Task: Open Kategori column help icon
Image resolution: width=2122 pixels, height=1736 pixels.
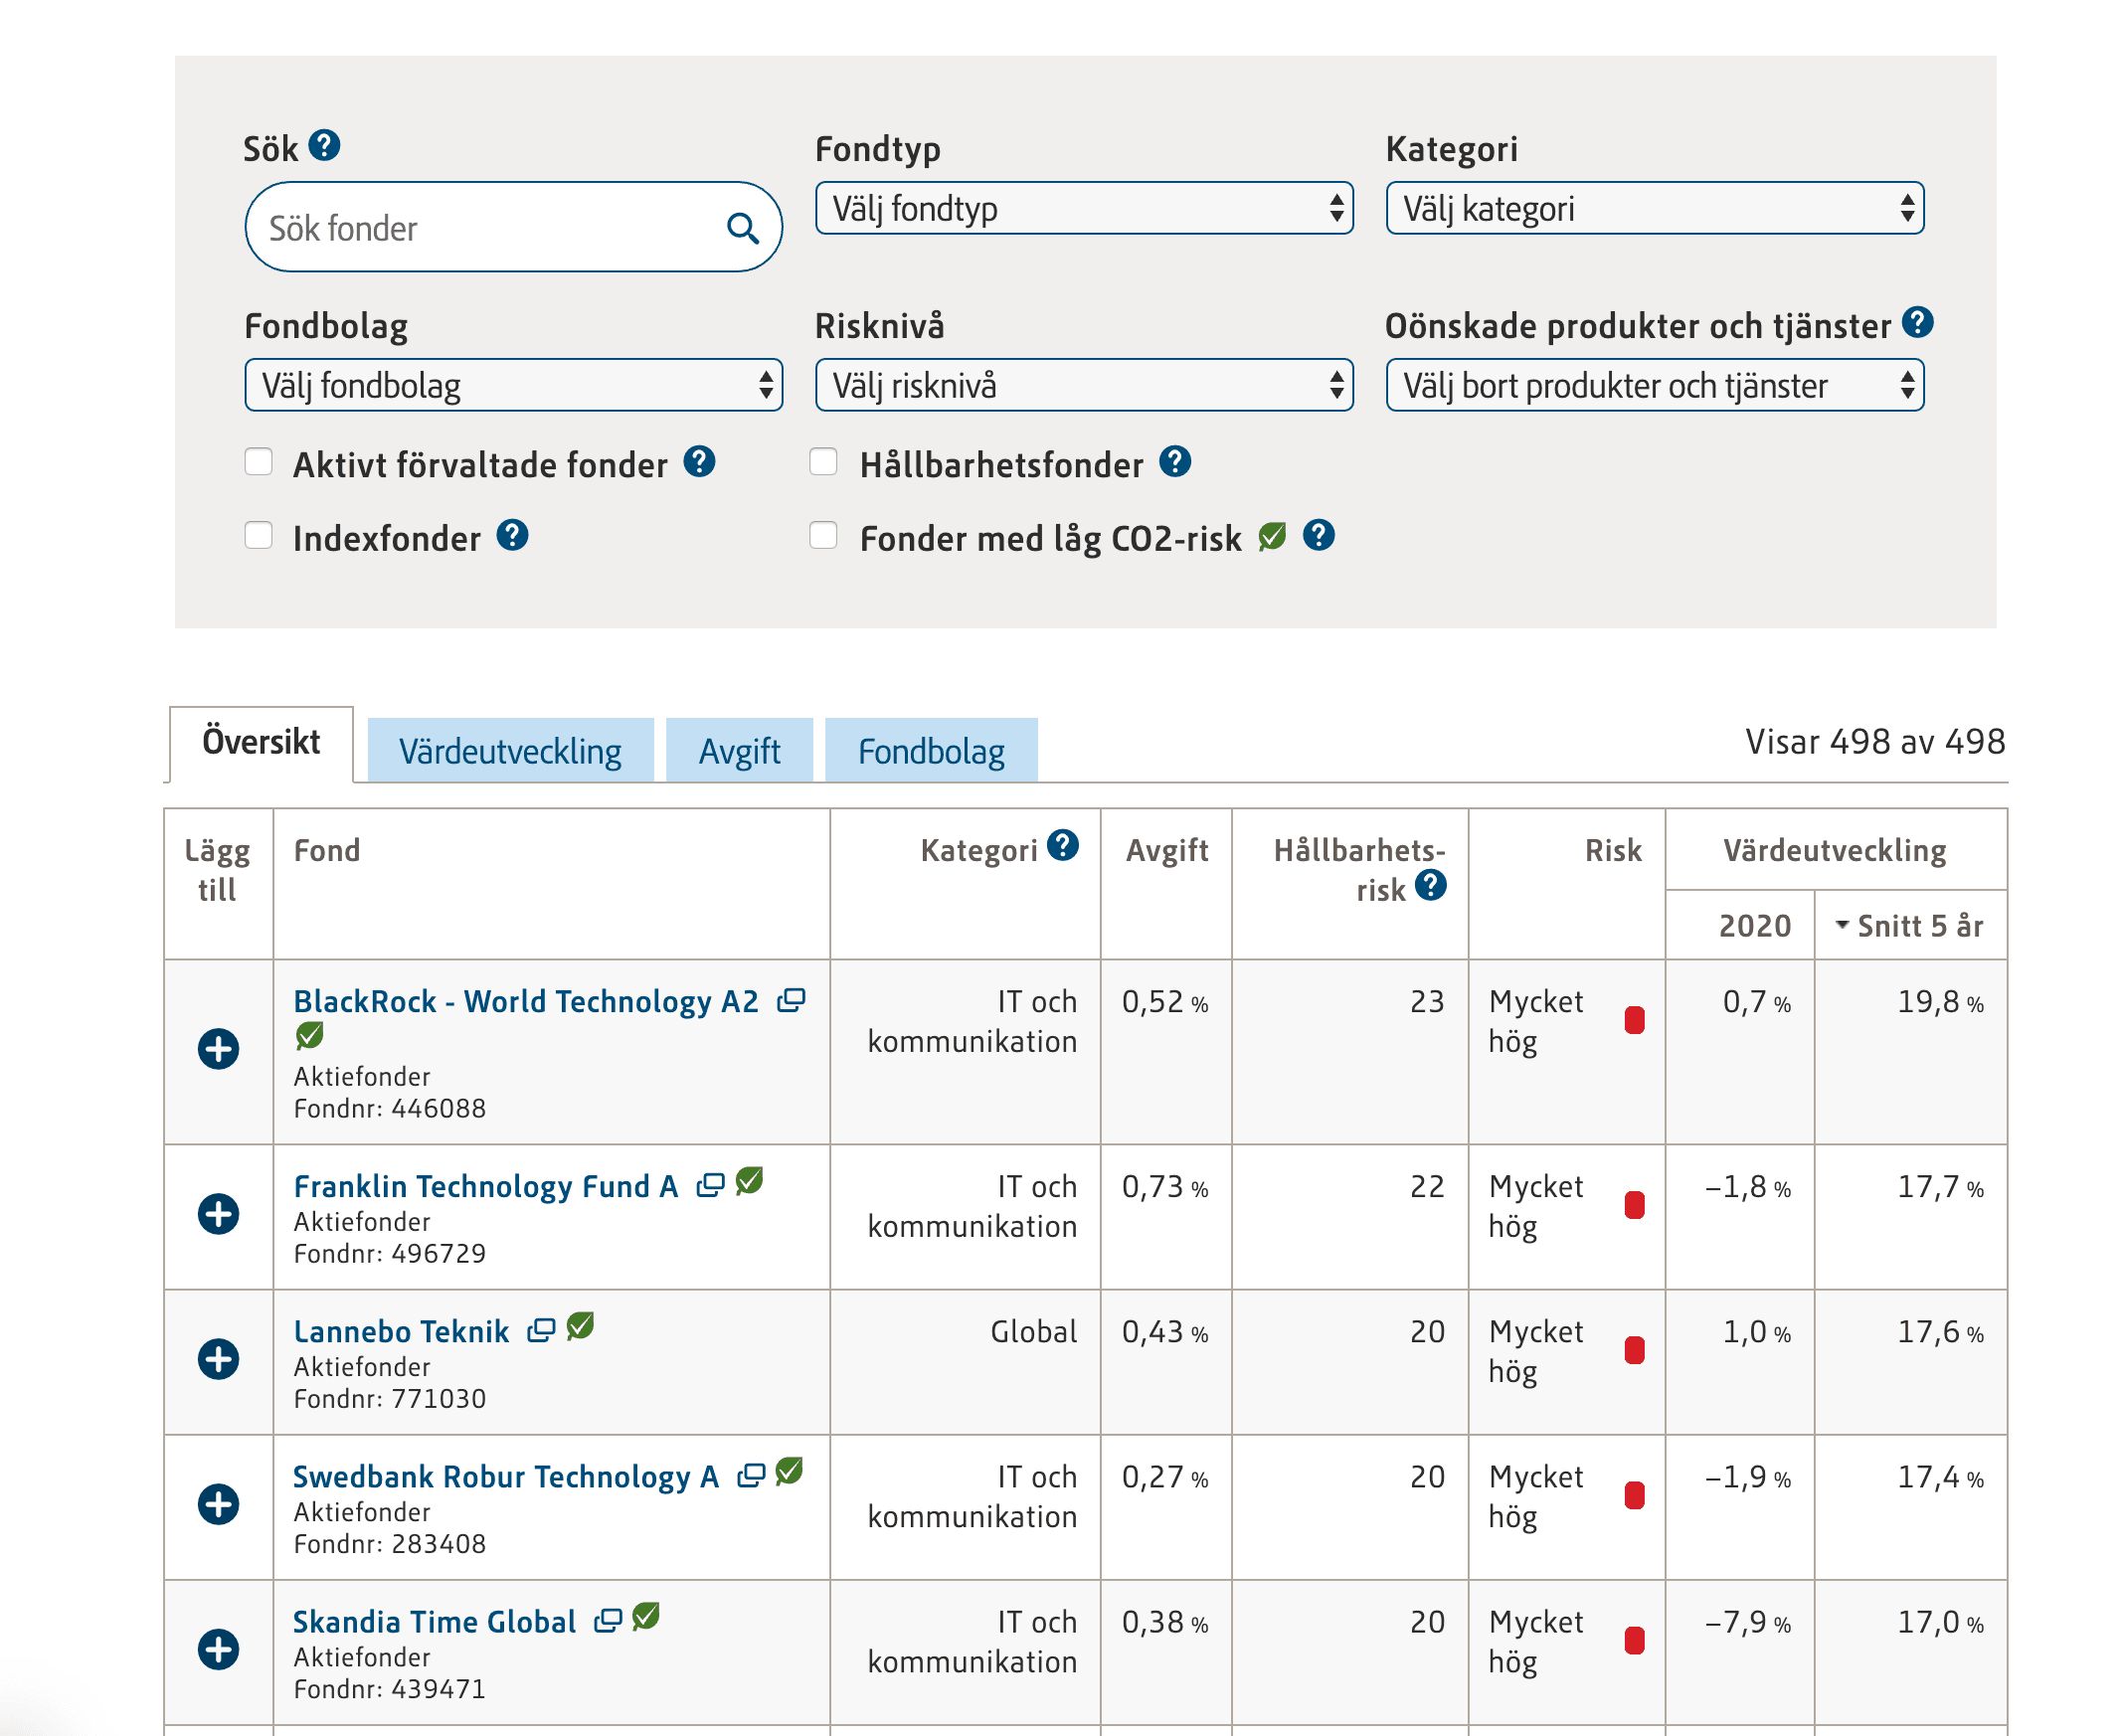Action: click(x=1062, y=845)
